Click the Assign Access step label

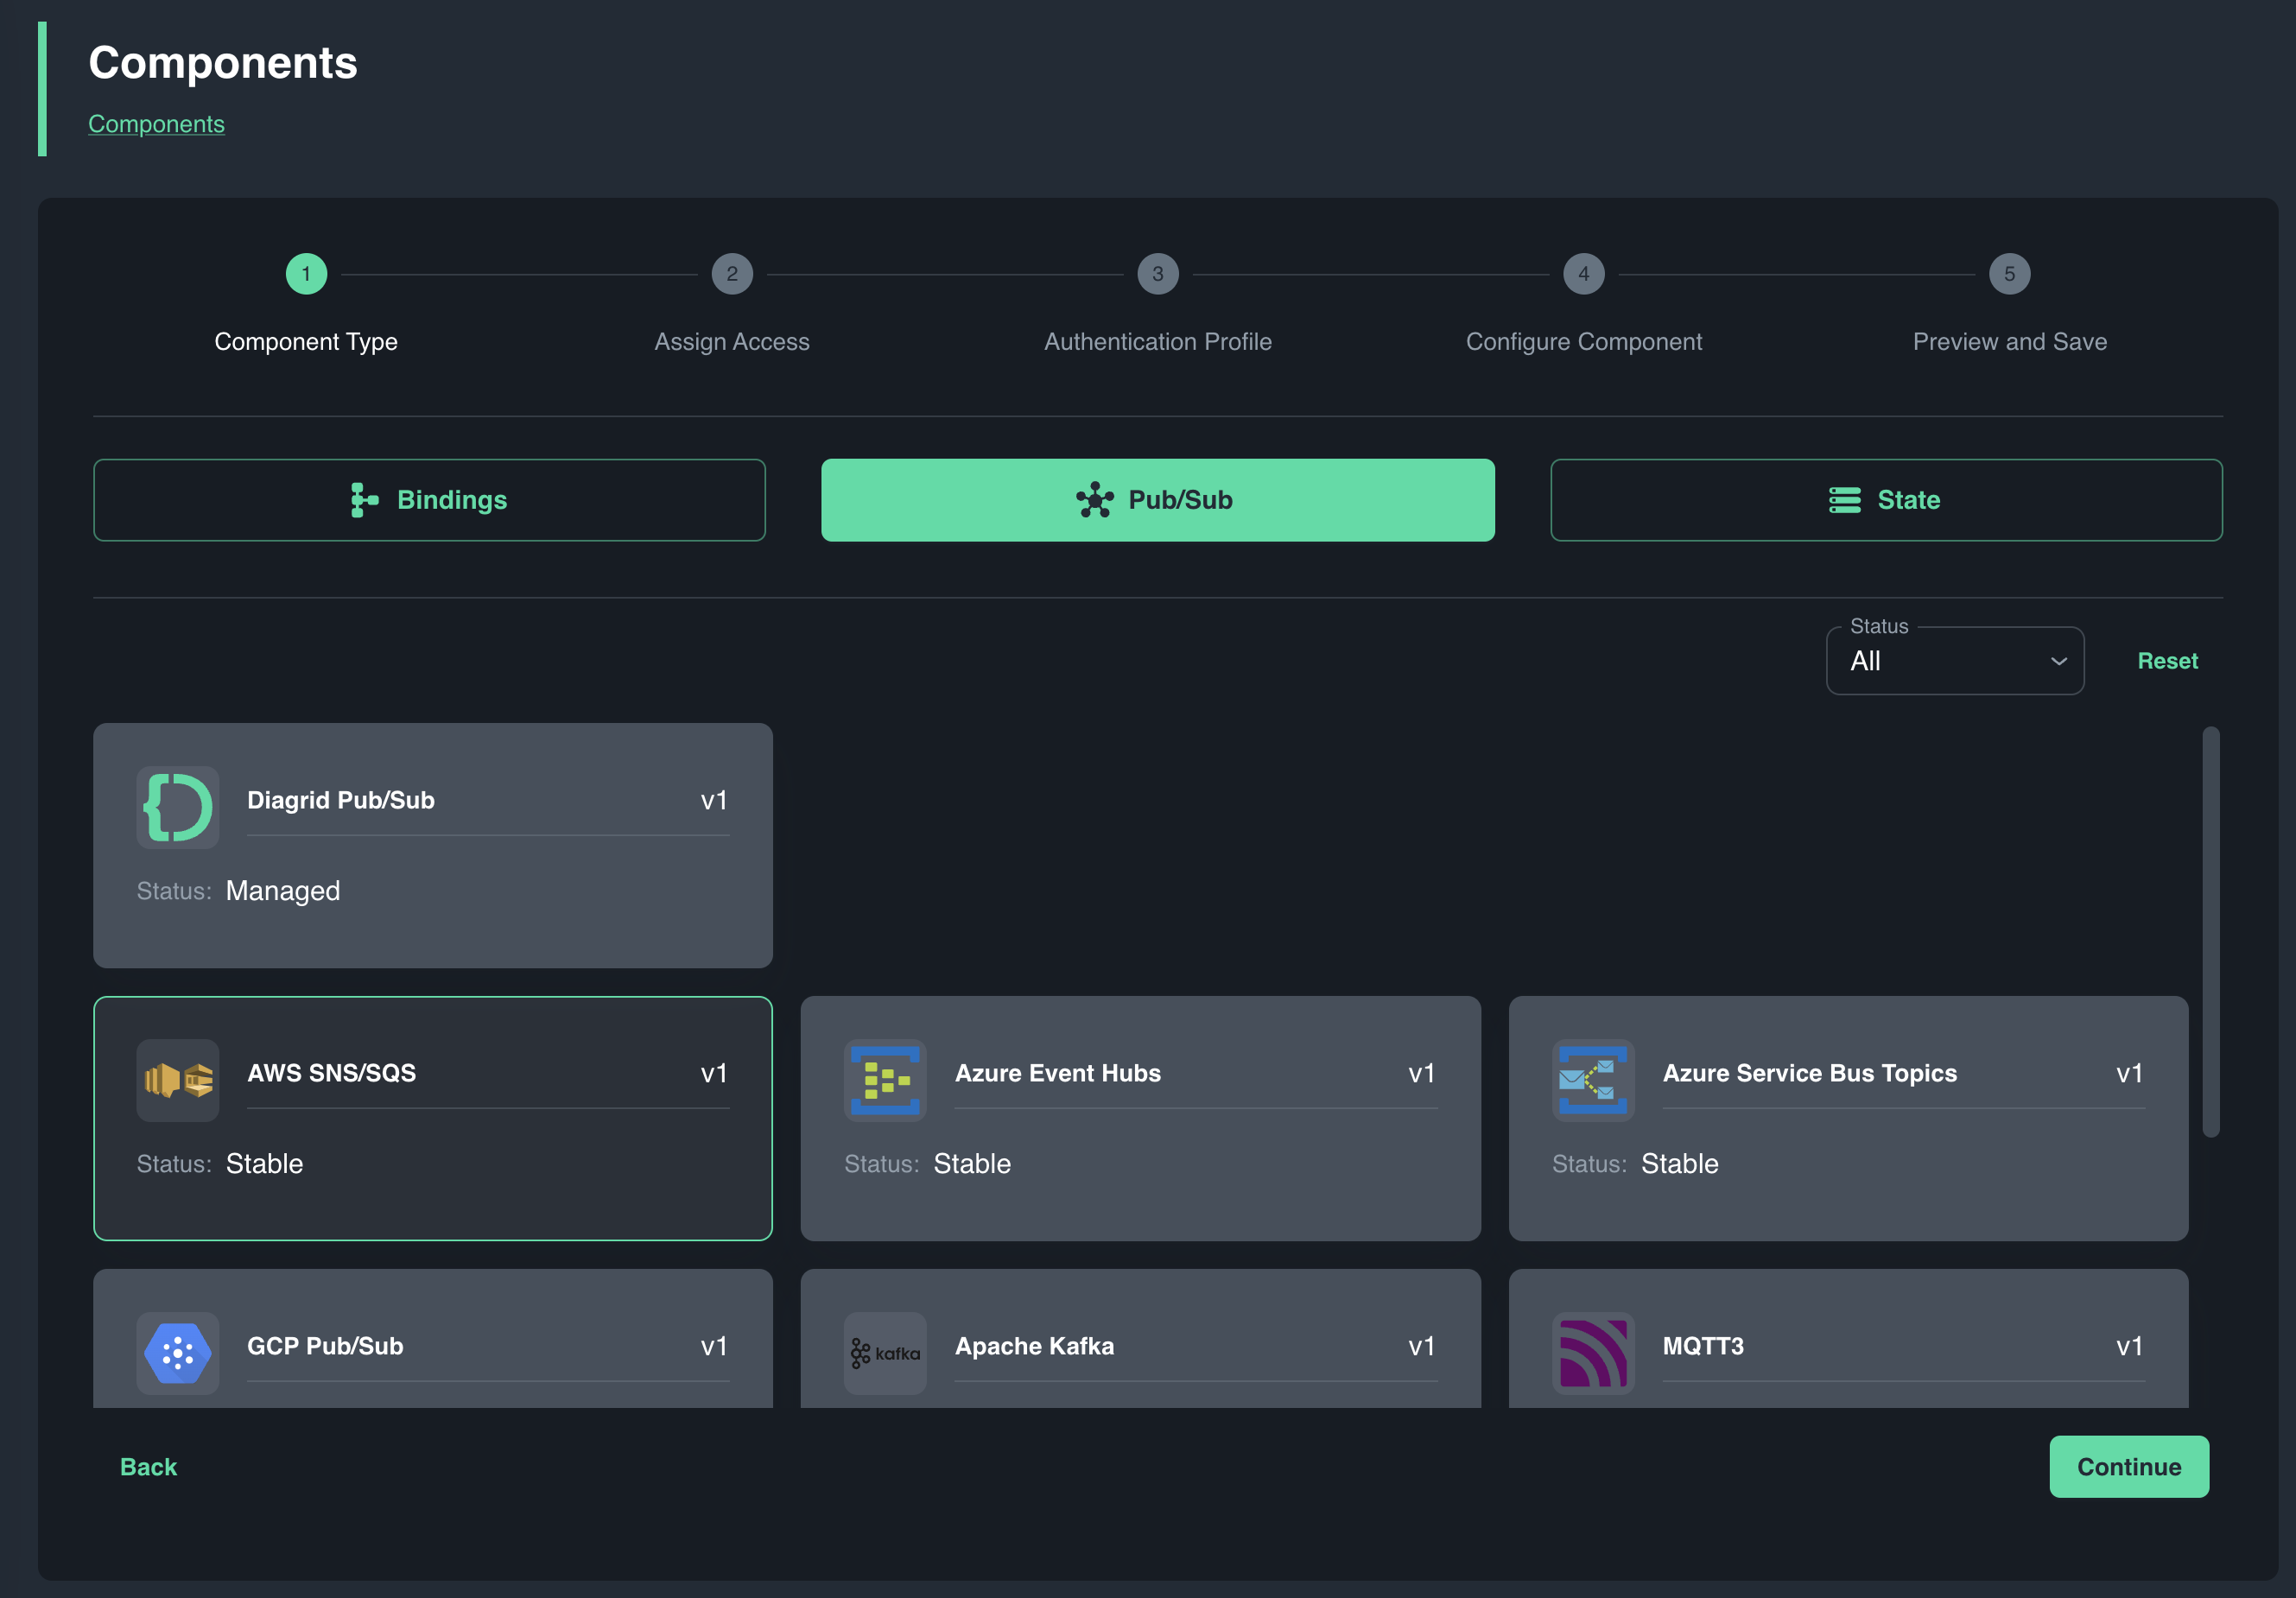click(732, 342)
